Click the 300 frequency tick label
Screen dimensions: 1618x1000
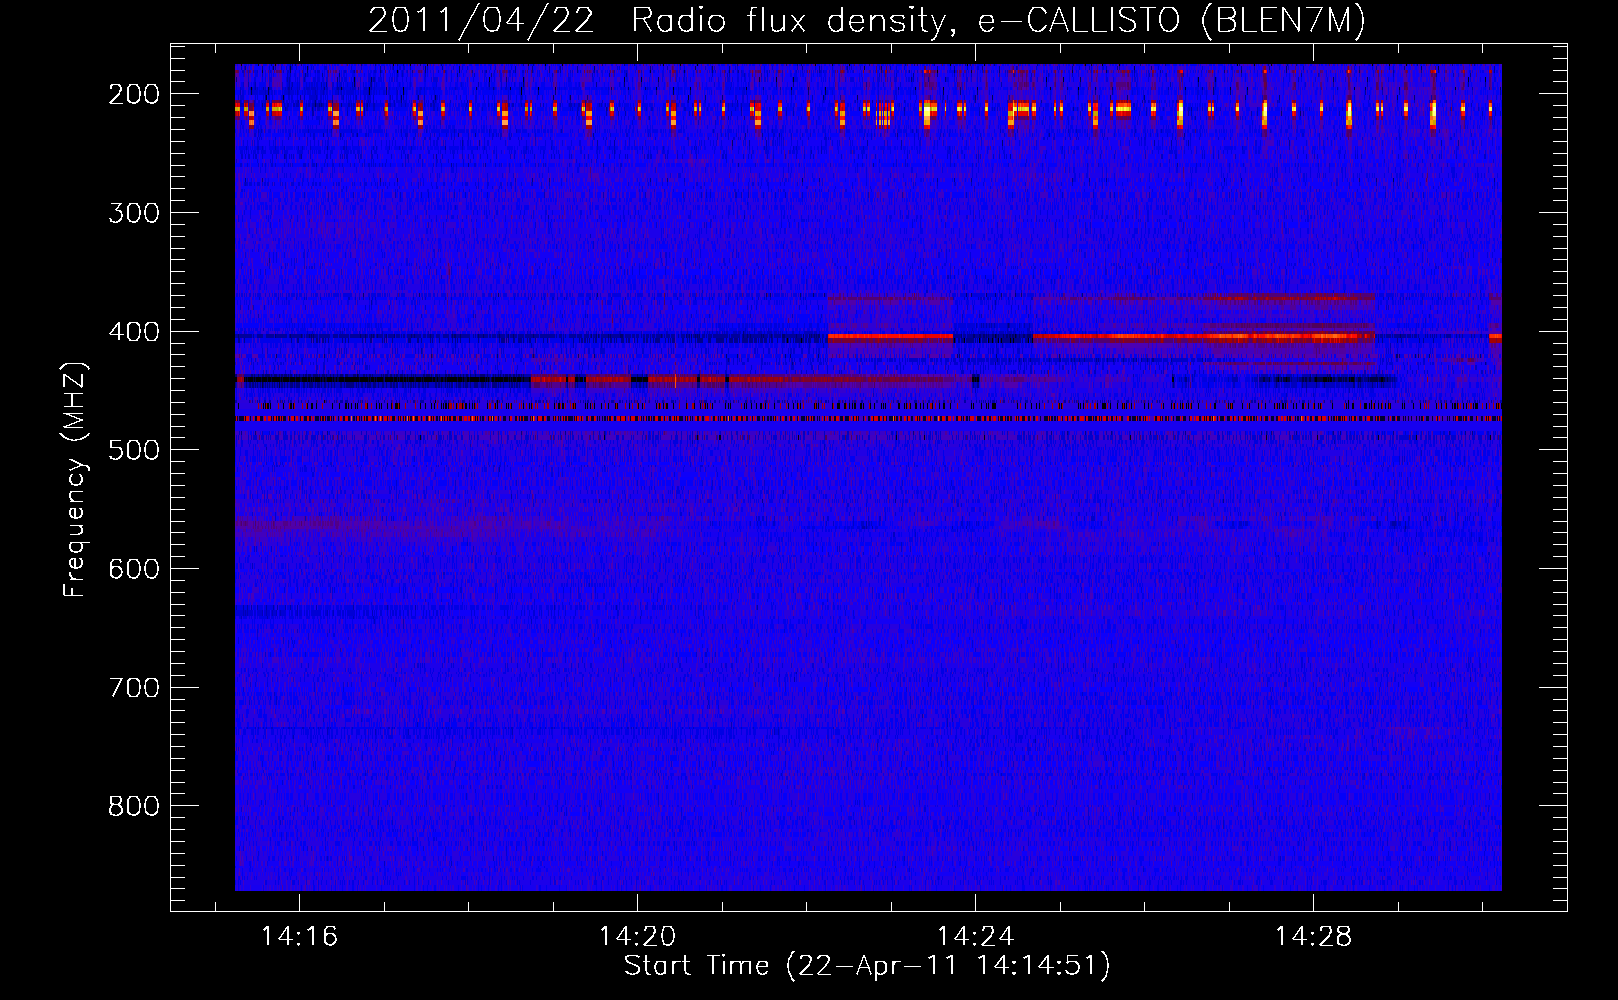[133, 213]
